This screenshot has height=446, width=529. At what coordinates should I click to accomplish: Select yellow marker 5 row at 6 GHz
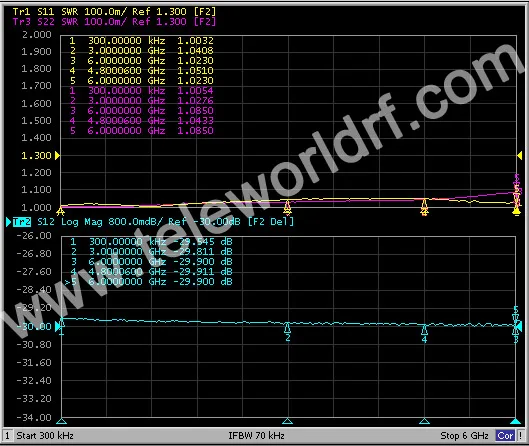click(x=141, y=81)
